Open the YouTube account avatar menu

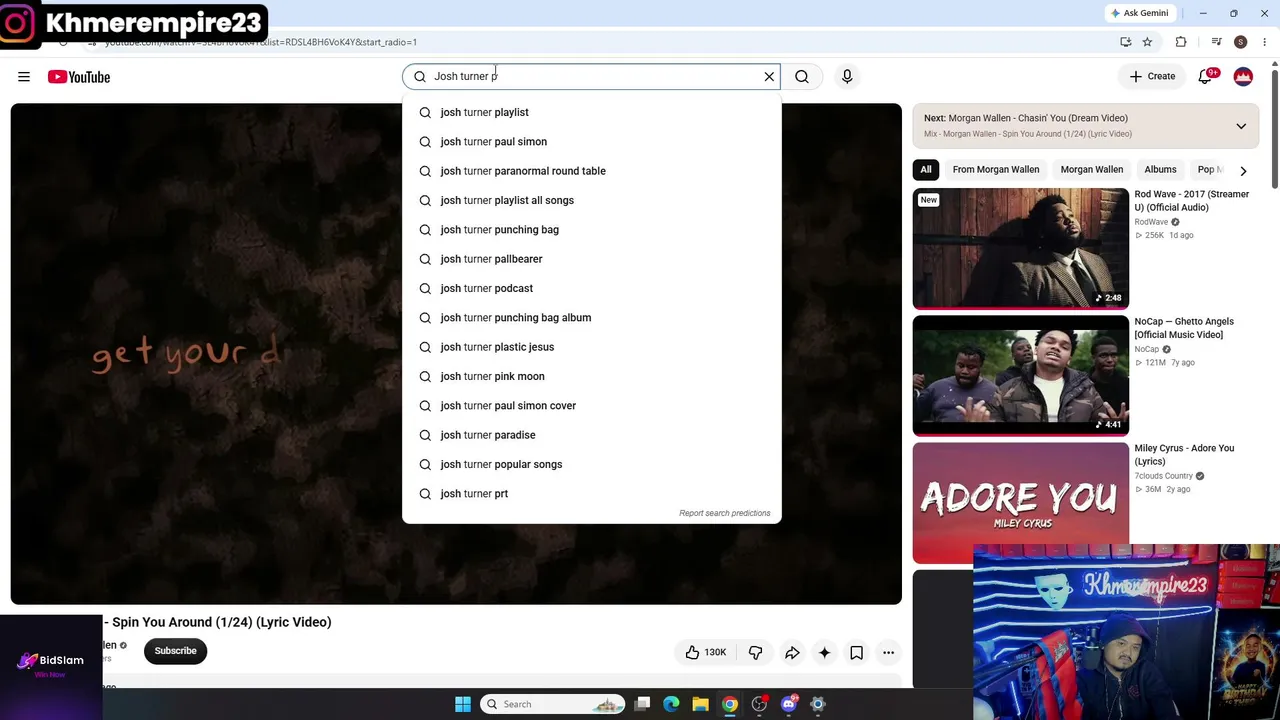pyautogui.click(x=1243, y=76)
